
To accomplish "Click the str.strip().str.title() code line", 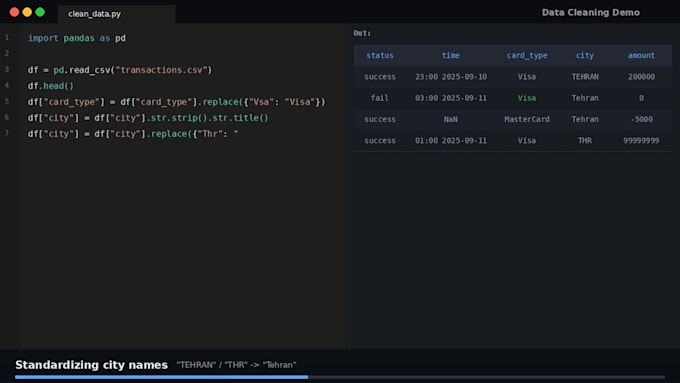I will pyautogui.click(x=148, y=118).
